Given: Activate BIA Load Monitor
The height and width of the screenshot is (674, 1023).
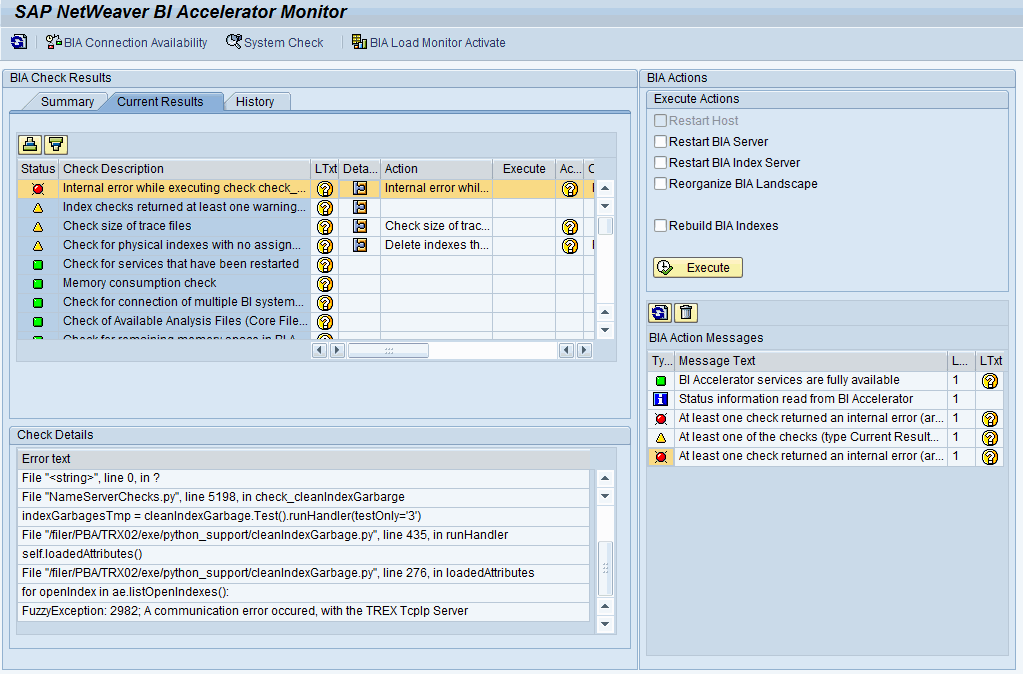Looking at the screenshot, I should (429, 42).
